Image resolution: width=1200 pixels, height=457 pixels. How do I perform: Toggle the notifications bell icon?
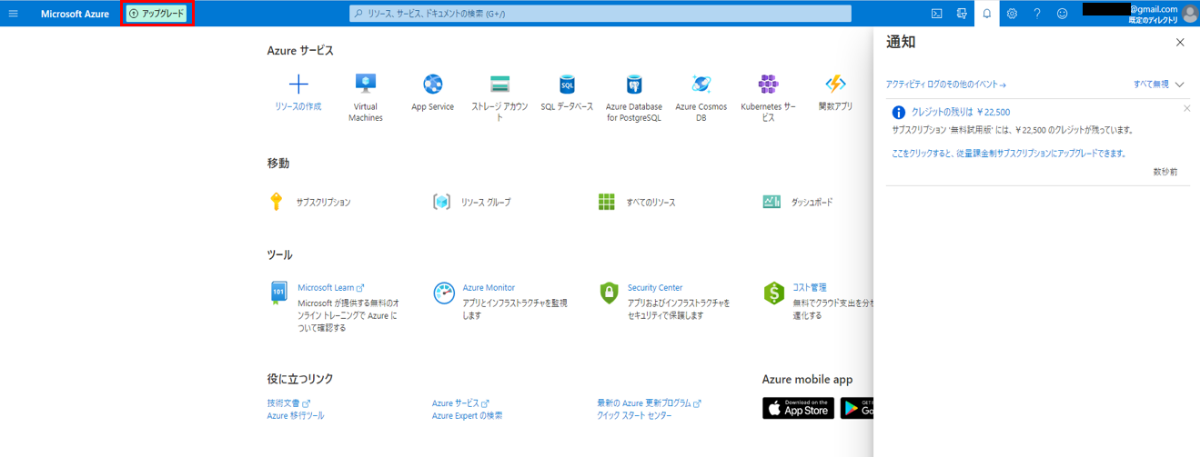(987, 14)
